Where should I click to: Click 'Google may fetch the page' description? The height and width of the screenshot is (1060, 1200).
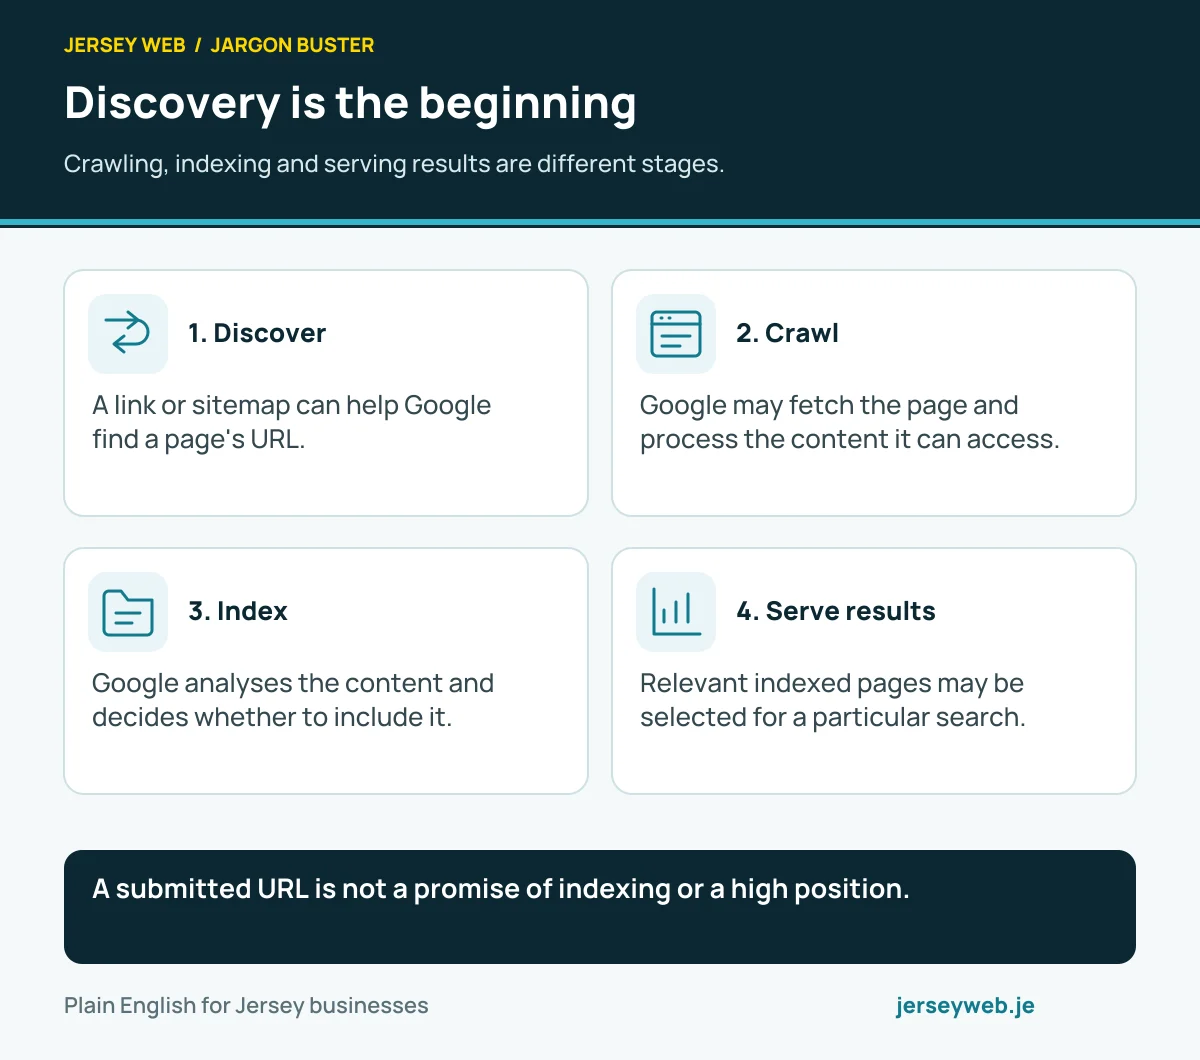tap(850, 422)
